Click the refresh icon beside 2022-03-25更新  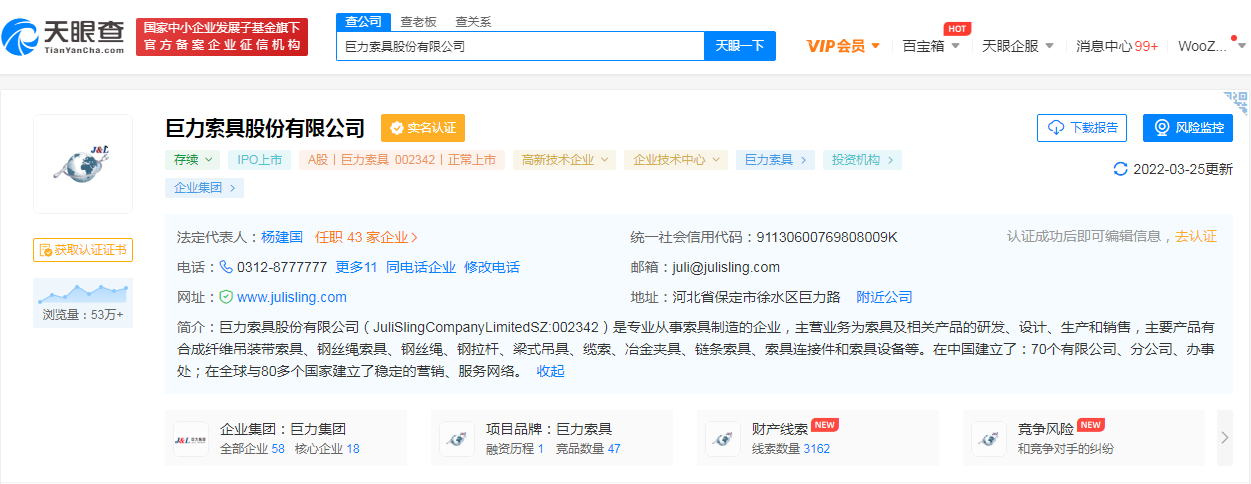tap(1120, 169)
